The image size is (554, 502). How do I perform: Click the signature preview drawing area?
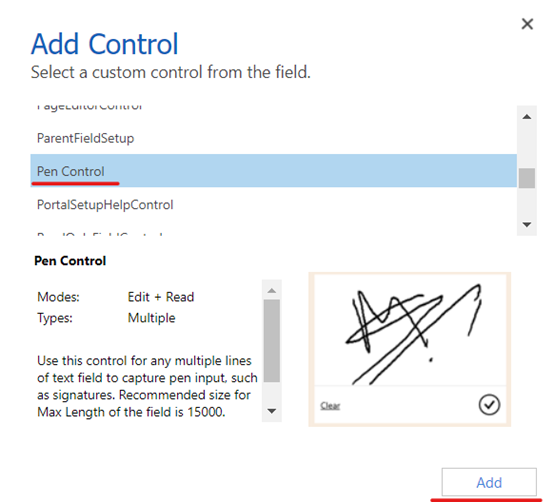click(x=410, y=331)
